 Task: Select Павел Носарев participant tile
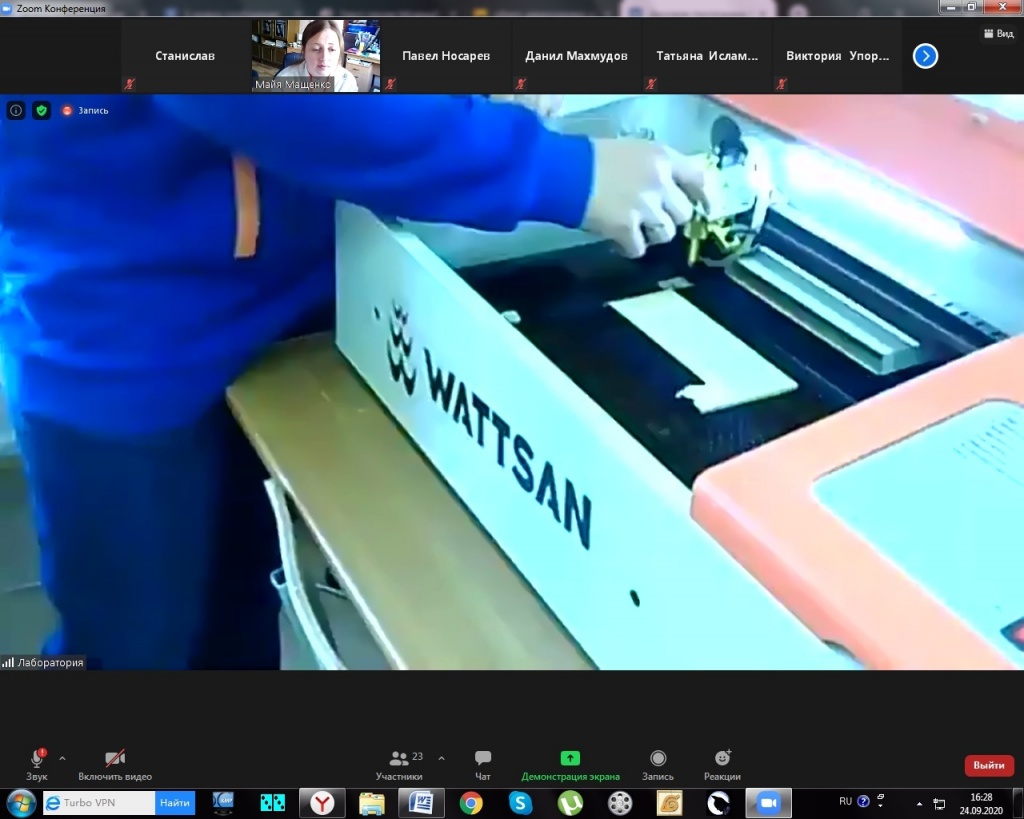pyautogui.click(x=446, y=56)
